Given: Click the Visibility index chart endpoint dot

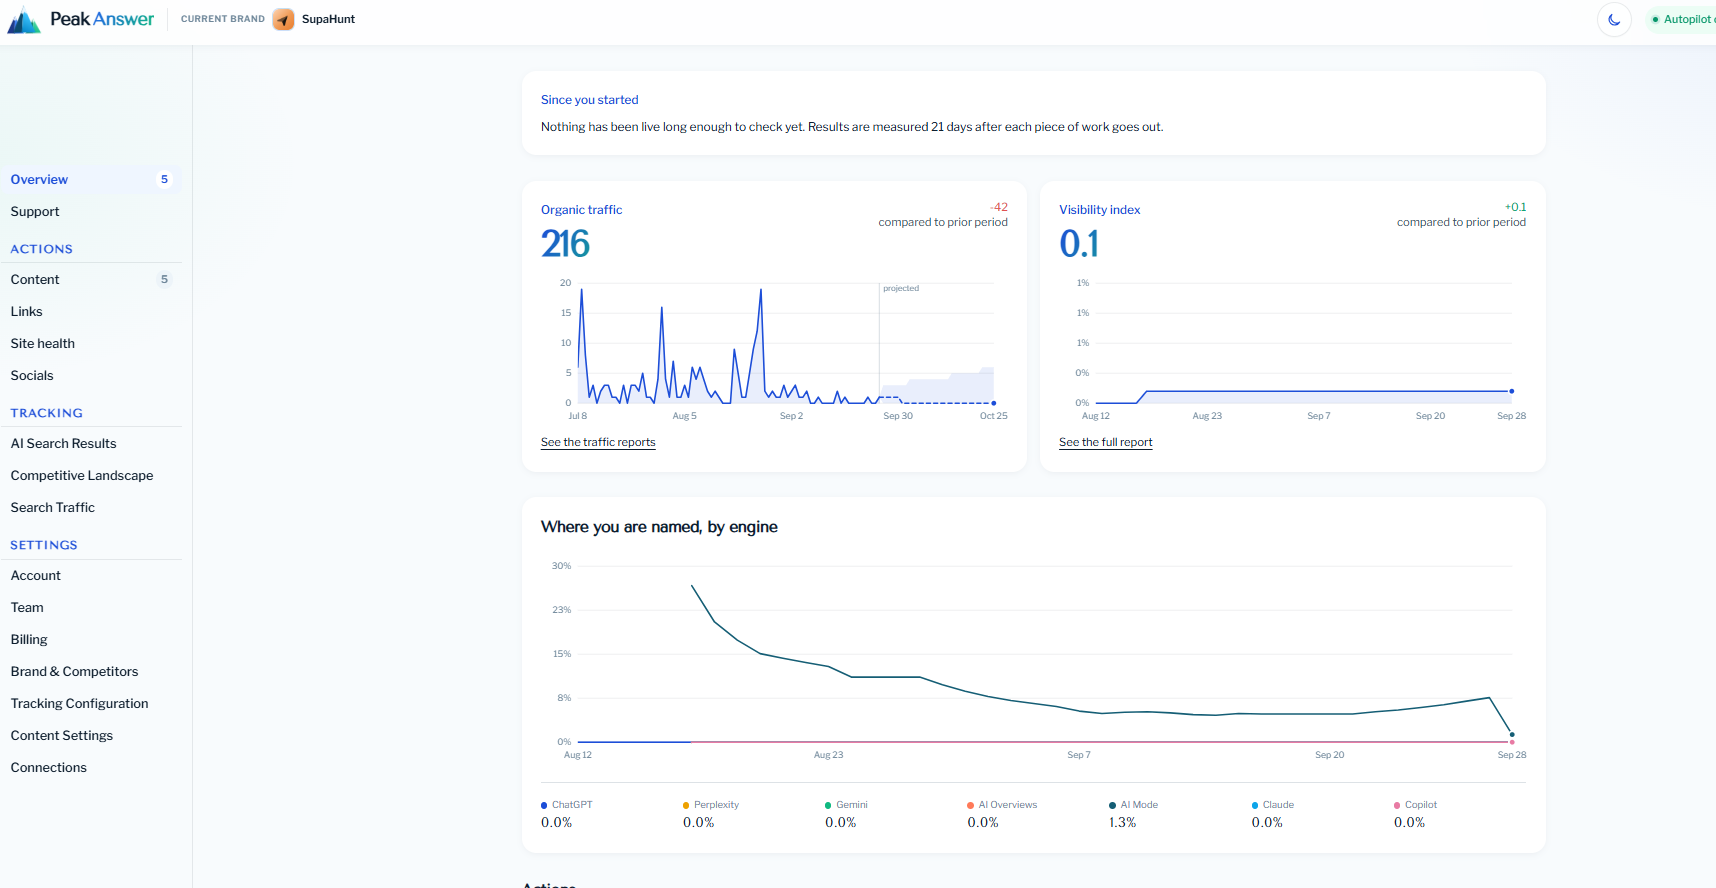Looking at the screenshot, I should tap(1511, 391).
